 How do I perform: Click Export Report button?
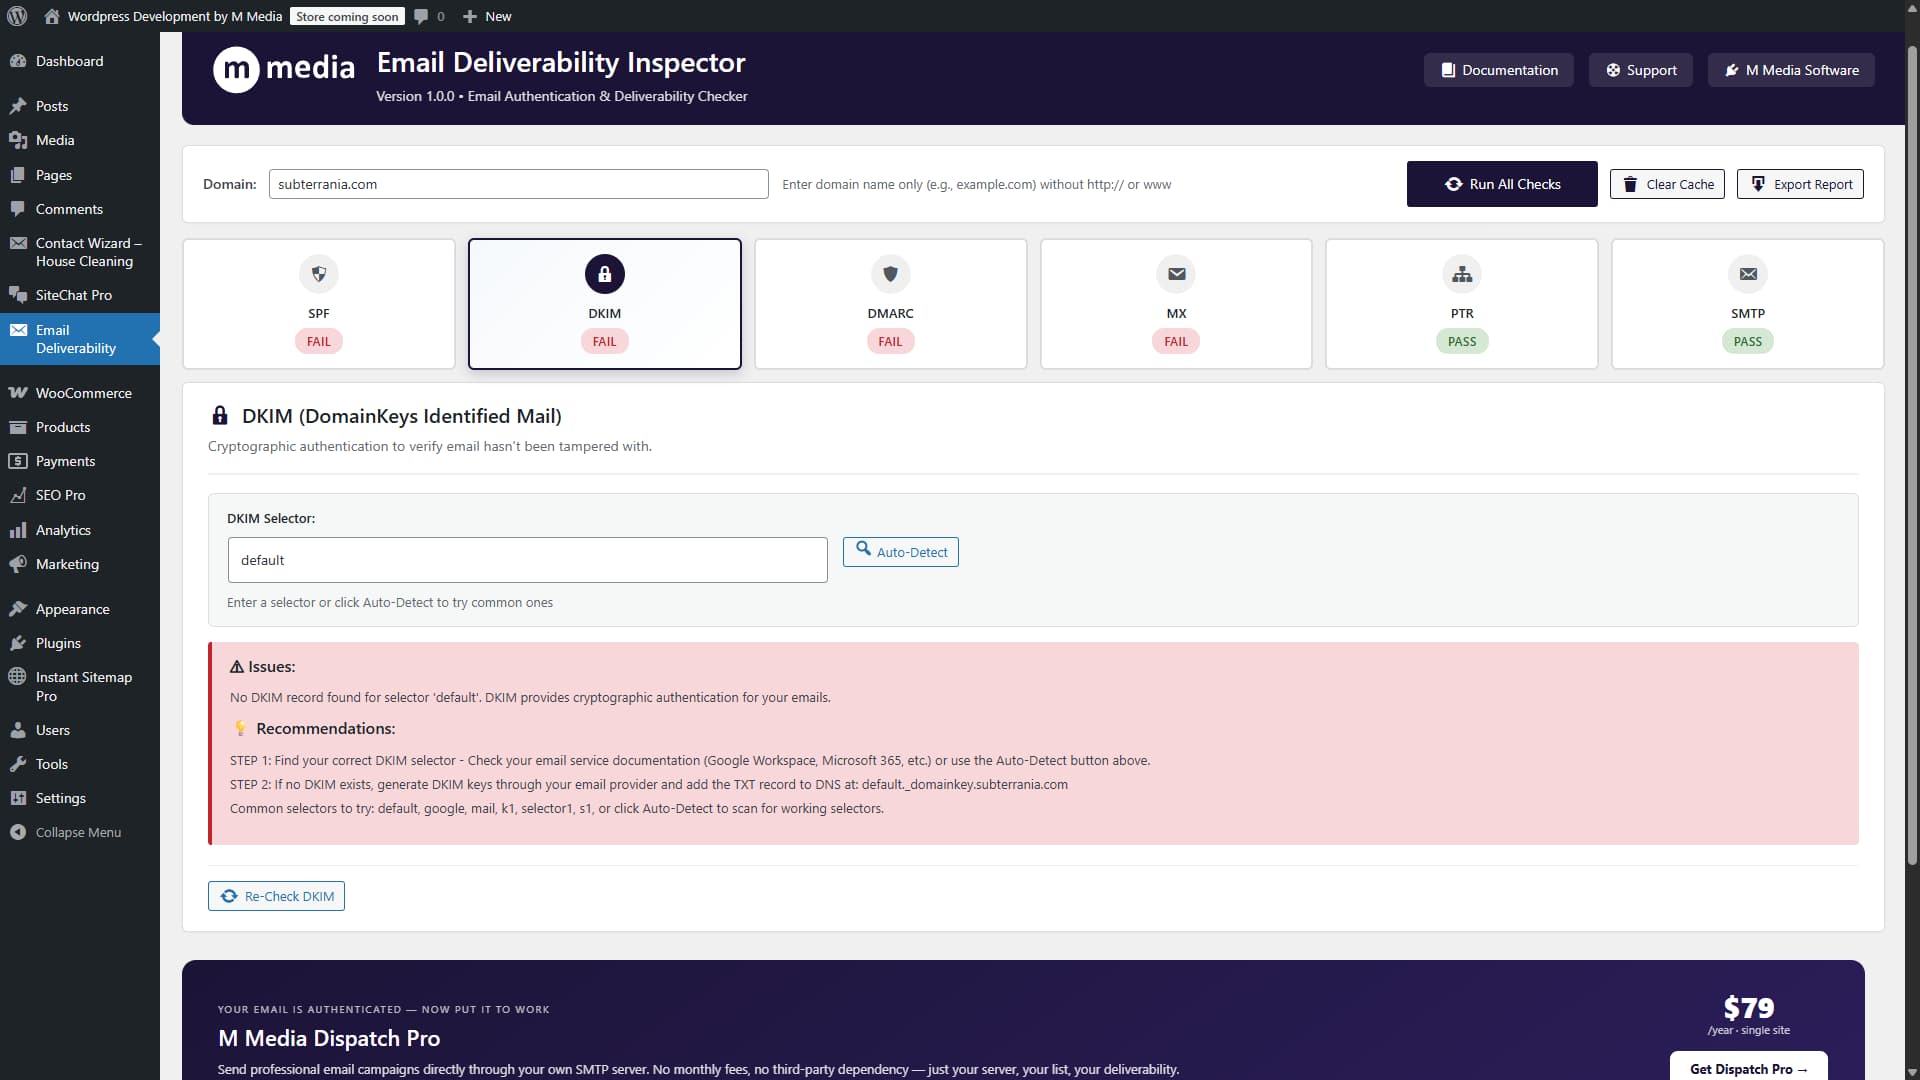(1799, 184)
